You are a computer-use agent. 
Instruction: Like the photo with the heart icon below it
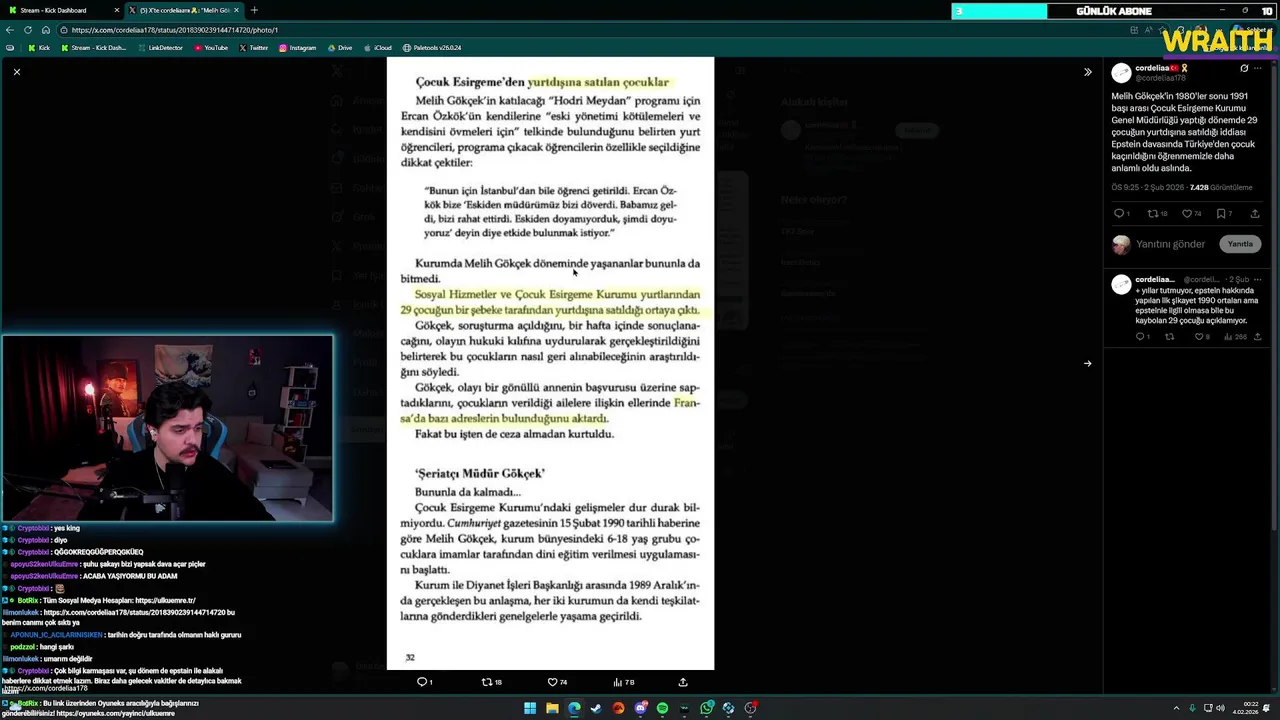pyautogui.click(x=552, y=682)
